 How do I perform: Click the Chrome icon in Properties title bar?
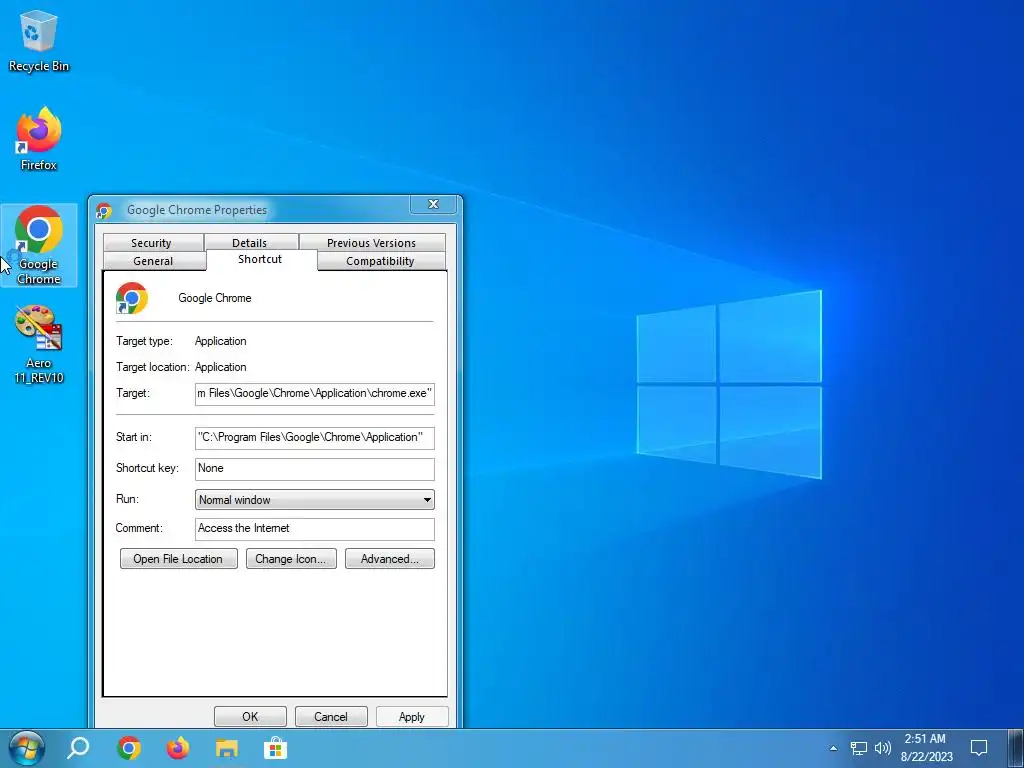104,210
